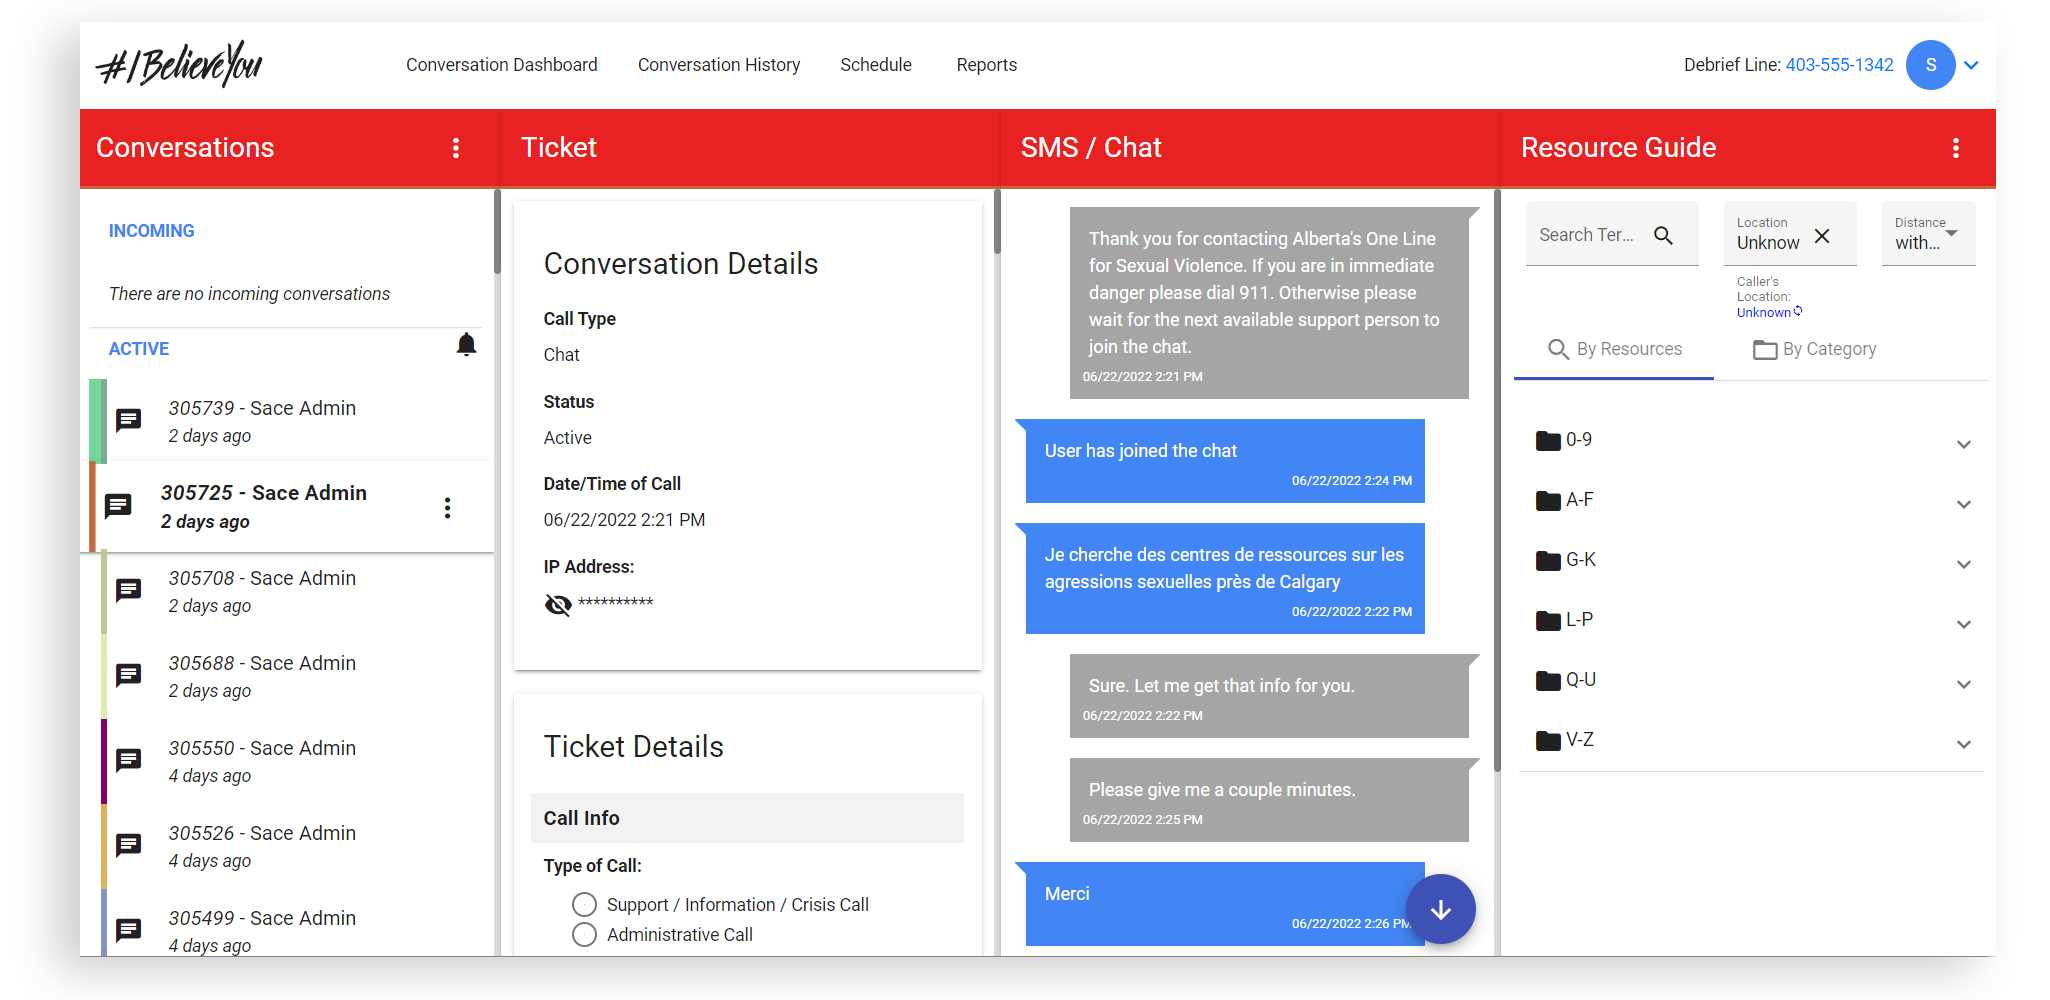This screenshot has height=1000, width=2050.
Task: Click the S user avatar
Action: [1930, 65]
